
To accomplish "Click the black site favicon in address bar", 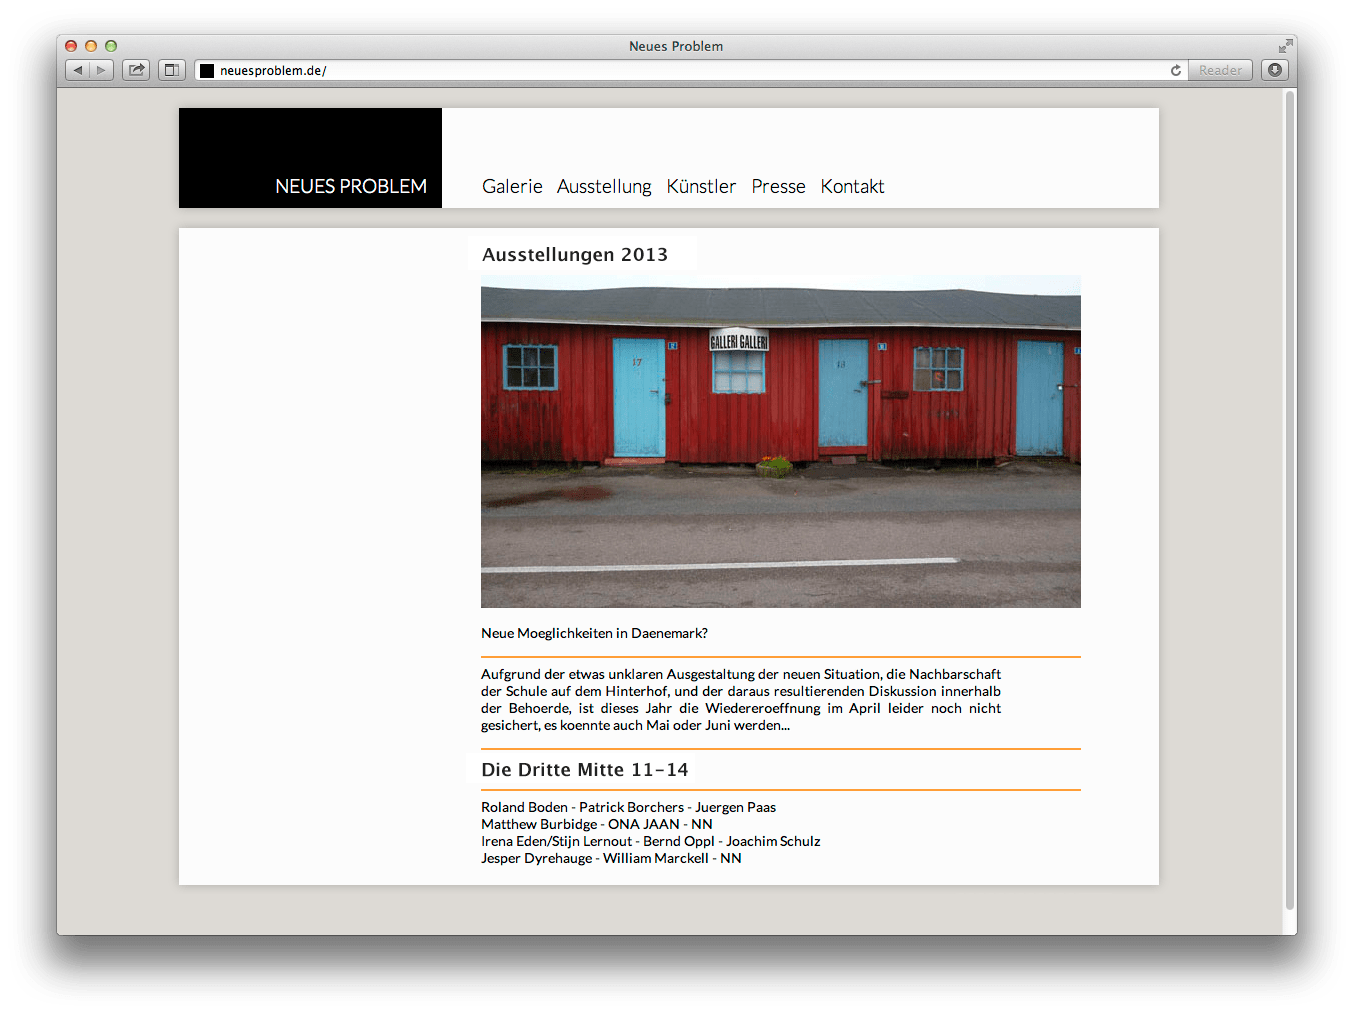I will point(207,70).
